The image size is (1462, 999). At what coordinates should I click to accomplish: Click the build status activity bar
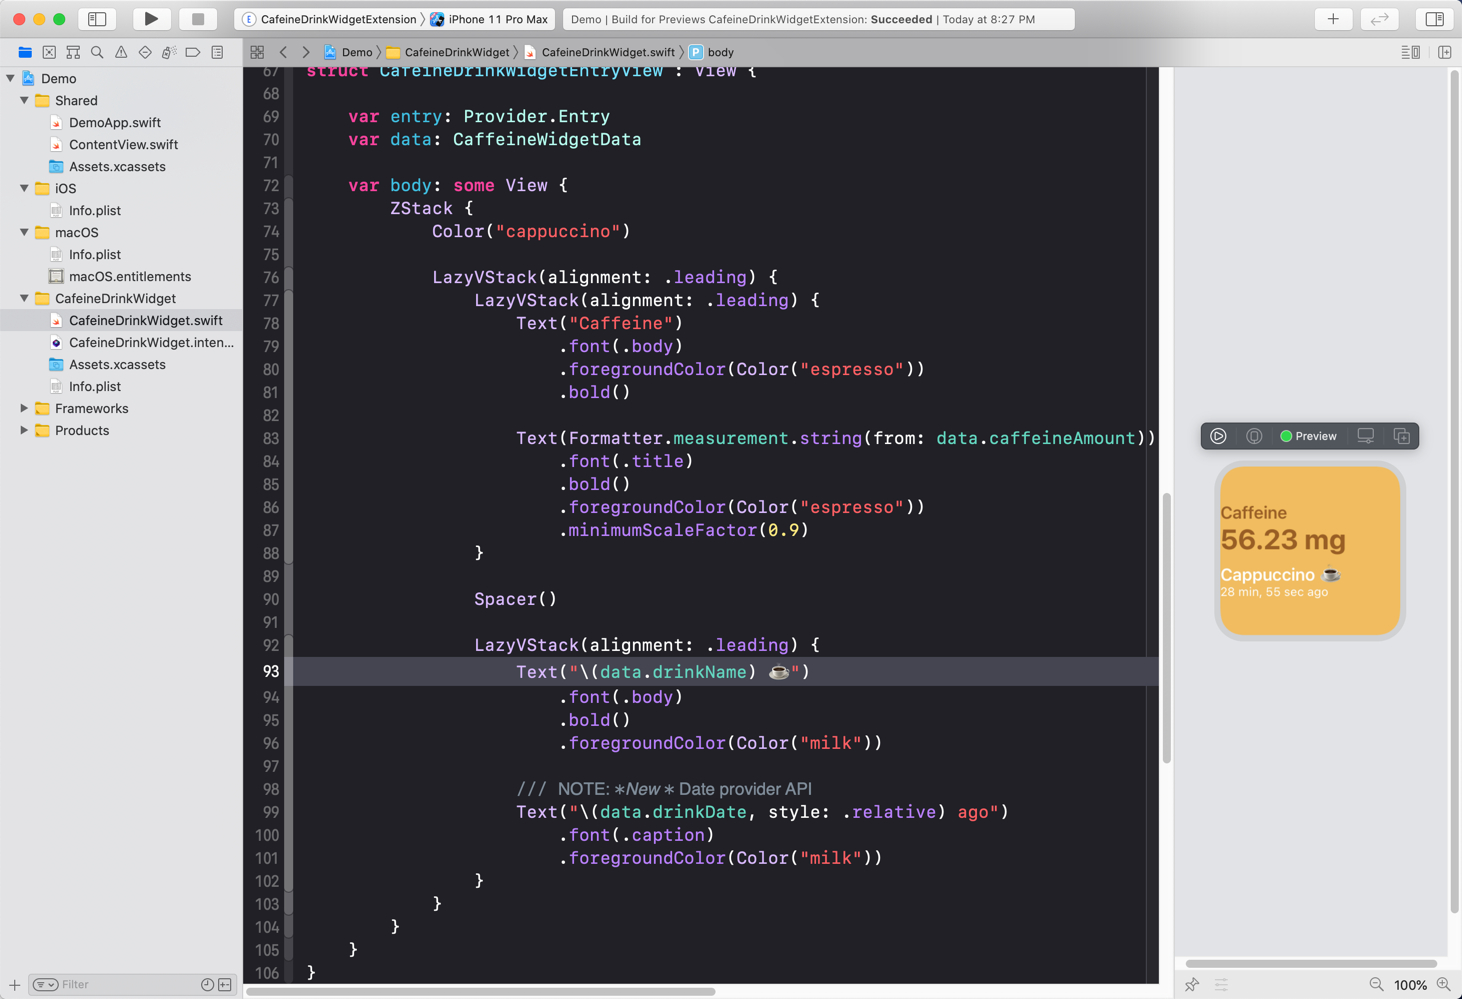point(818,19)
